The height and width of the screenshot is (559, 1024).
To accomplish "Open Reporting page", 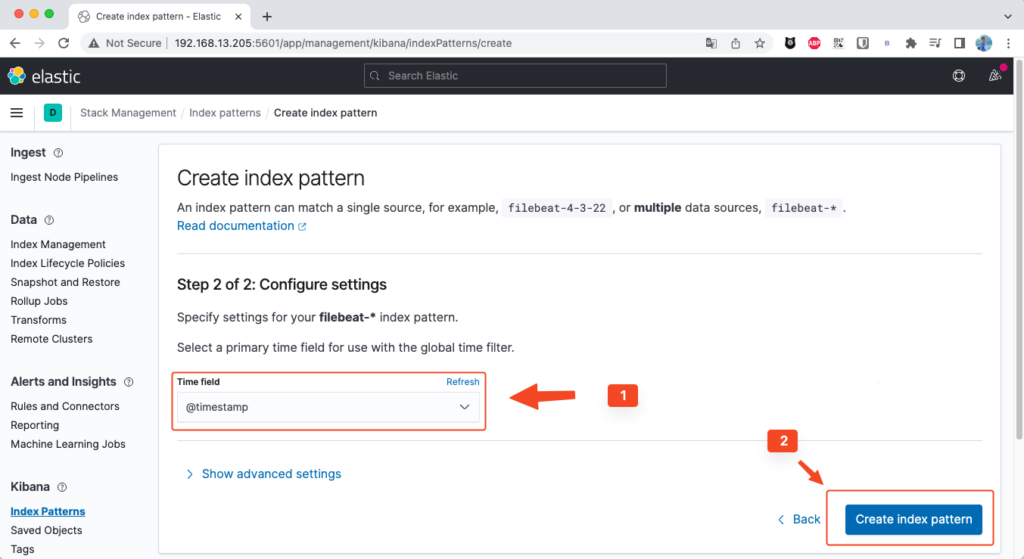I will [x=34, y=425].
